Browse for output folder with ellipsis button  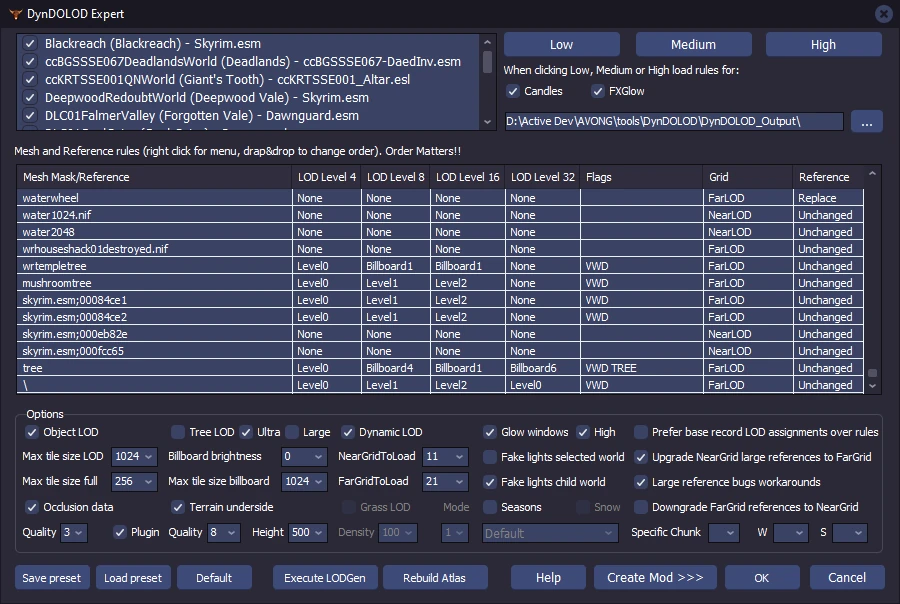[x=867, y=121]
